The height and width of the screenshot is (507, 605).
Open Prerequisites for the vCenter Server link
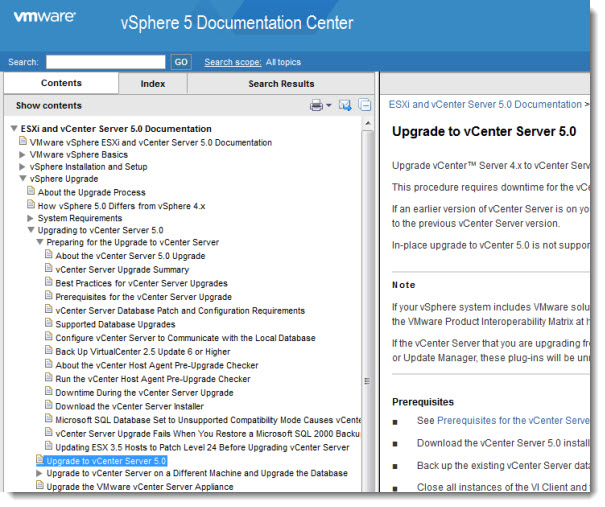pyautogui.click(x=515, y=422)
